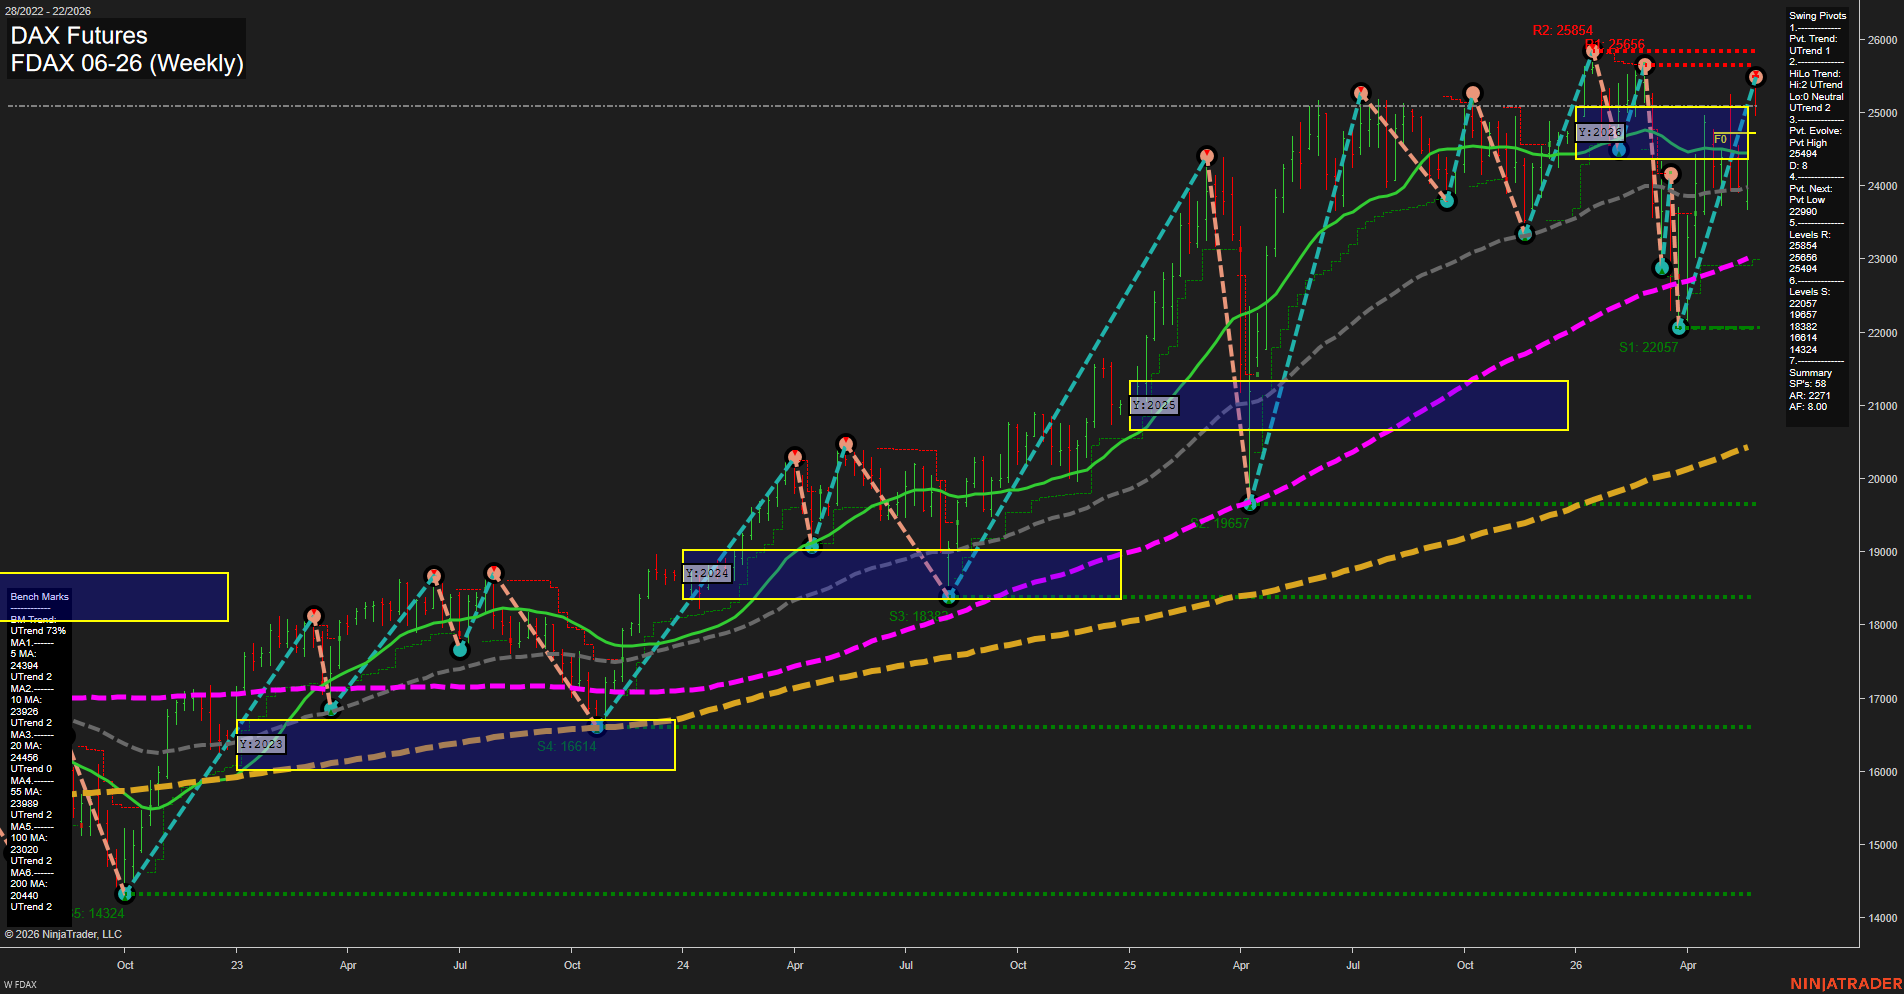Click the 'Y:2023' yearly box label
This screenshot has width=1904, height=994.
tap(261, 744)
